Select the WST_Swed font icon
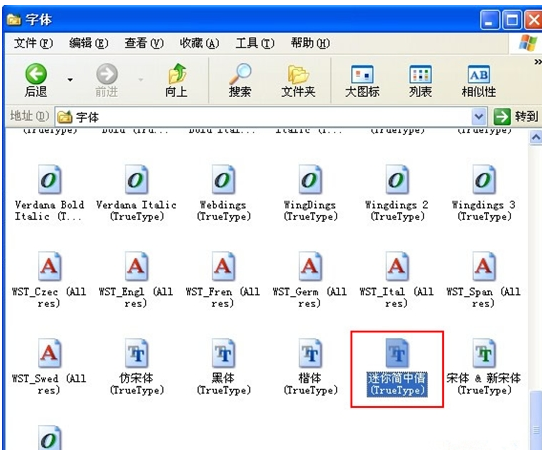The image size is (542, 450). tap(49, 353)
